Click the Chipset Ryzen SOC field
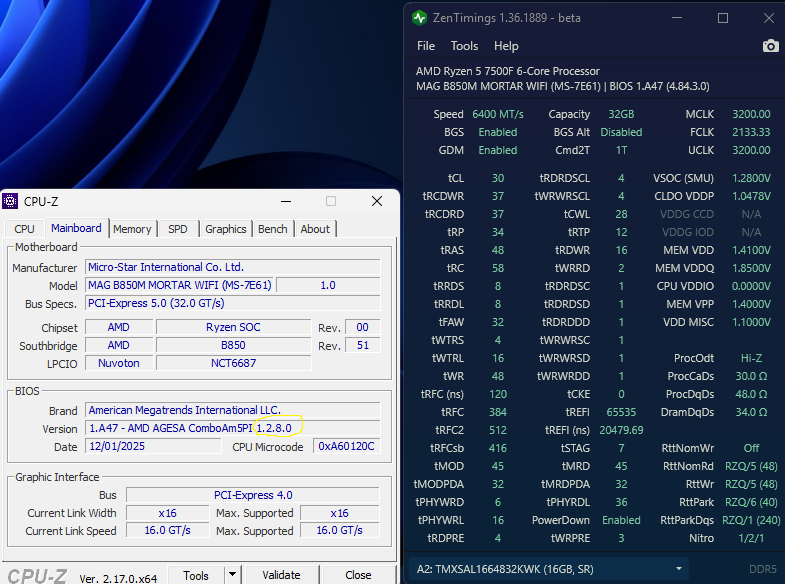This screenshot has width=785, height=584. click(233, 327)
